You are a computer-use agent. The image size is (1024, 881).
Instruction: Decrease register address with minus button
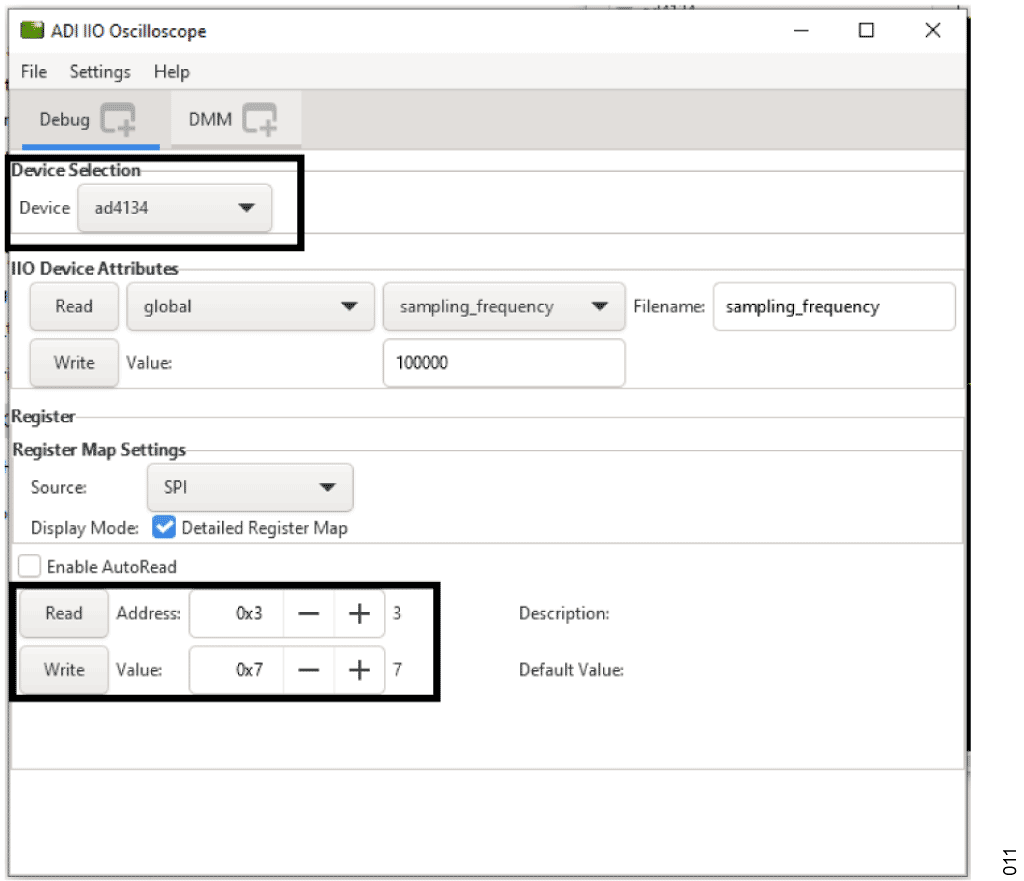308,614
